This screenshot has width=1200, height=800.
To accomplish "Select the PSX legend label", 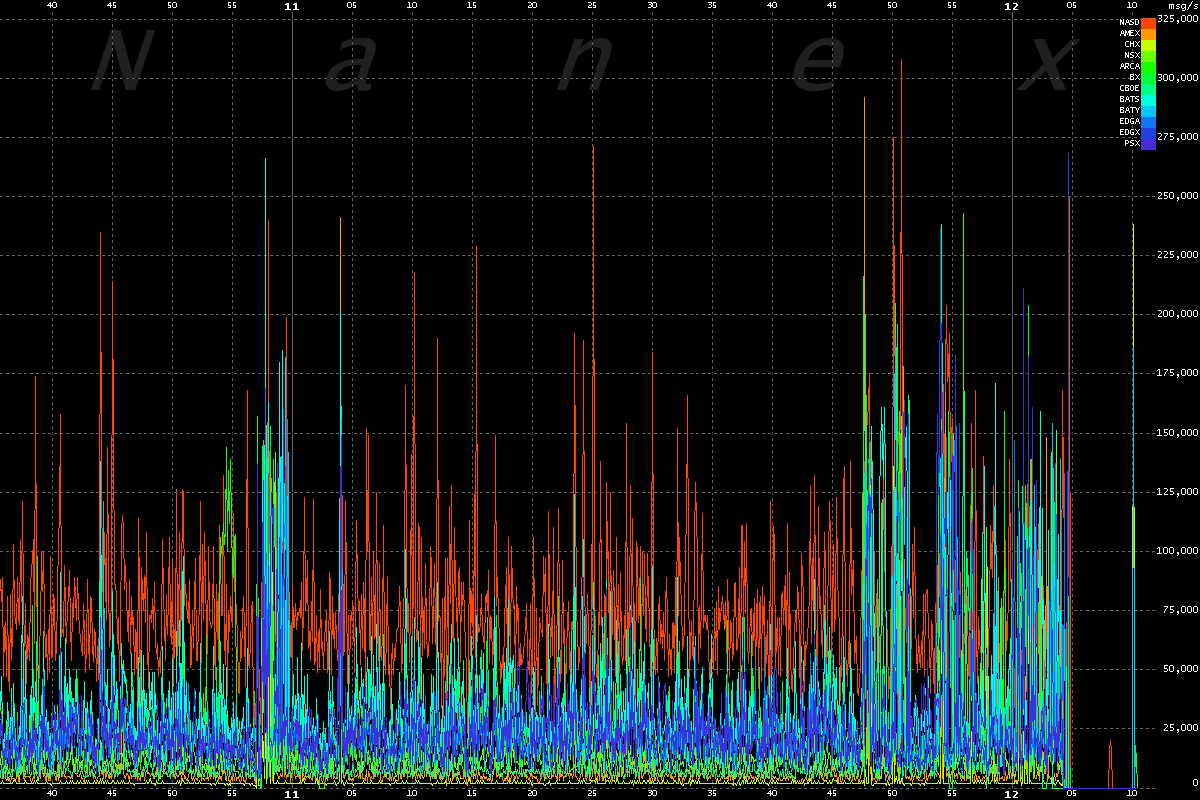I will (1132, 143).
